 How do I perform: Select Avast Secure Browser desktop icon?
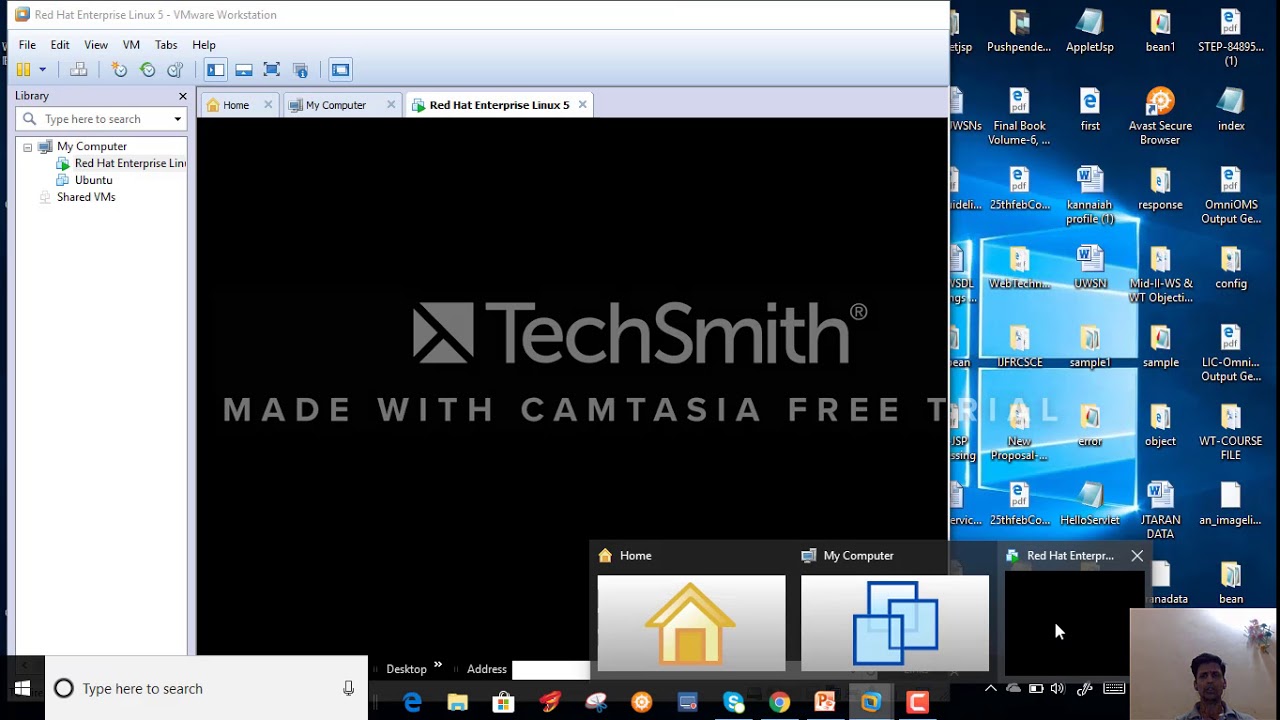(x=1160, y=116)
